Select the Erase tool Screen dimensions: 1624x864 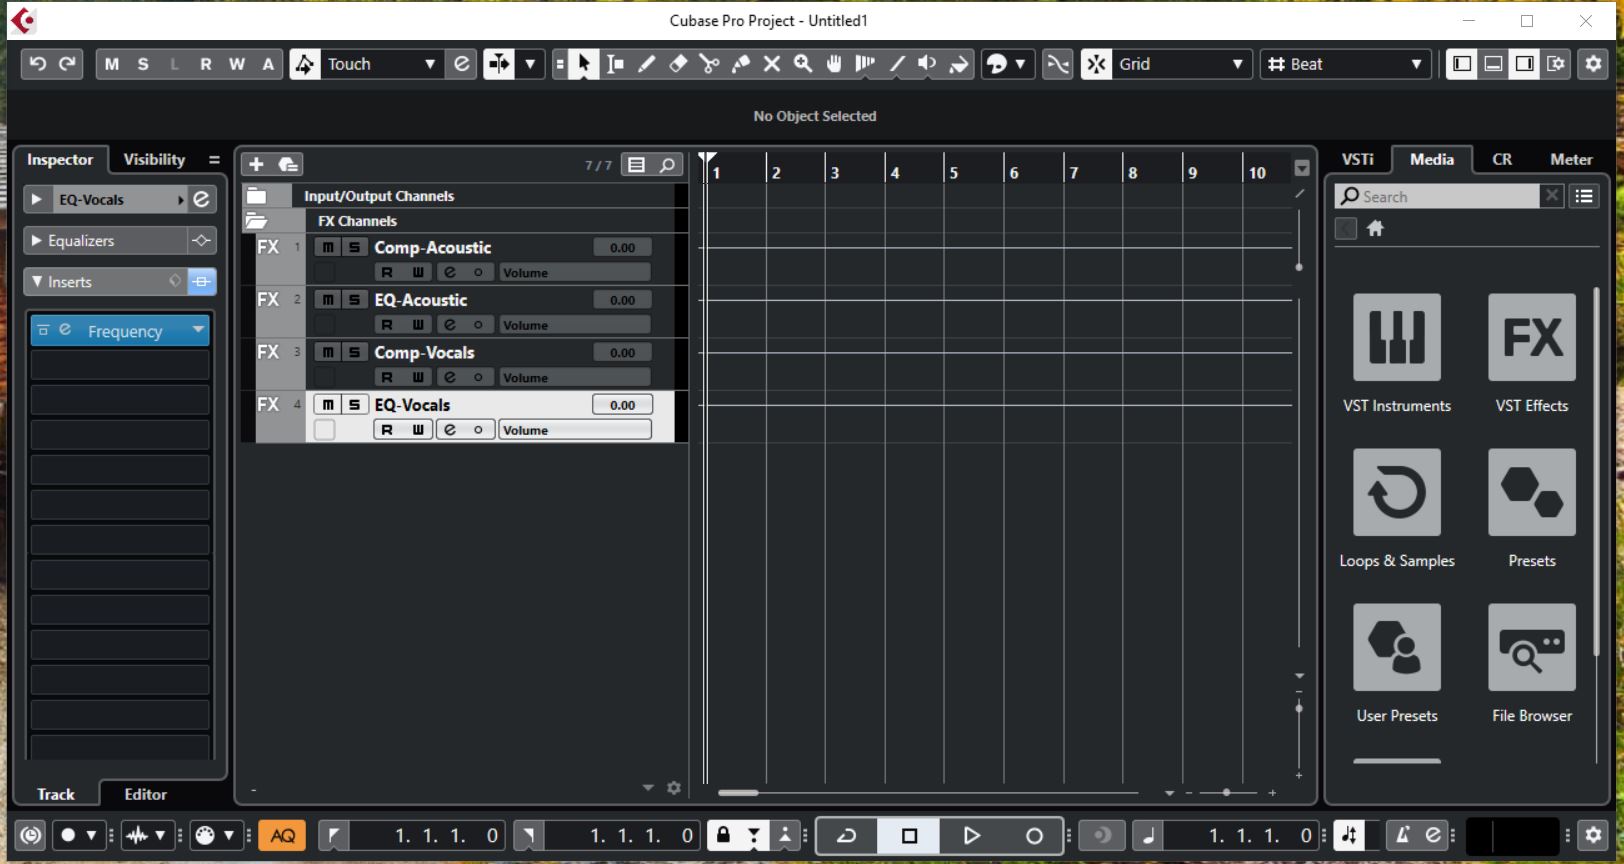[x=678, y=64]
